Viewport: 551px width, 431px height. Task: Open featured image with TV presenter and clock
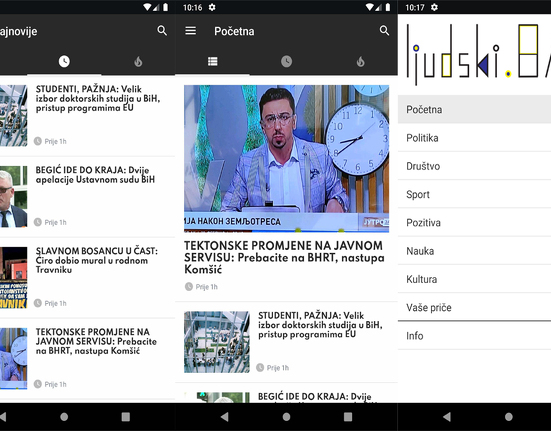(x=286, y=158)
